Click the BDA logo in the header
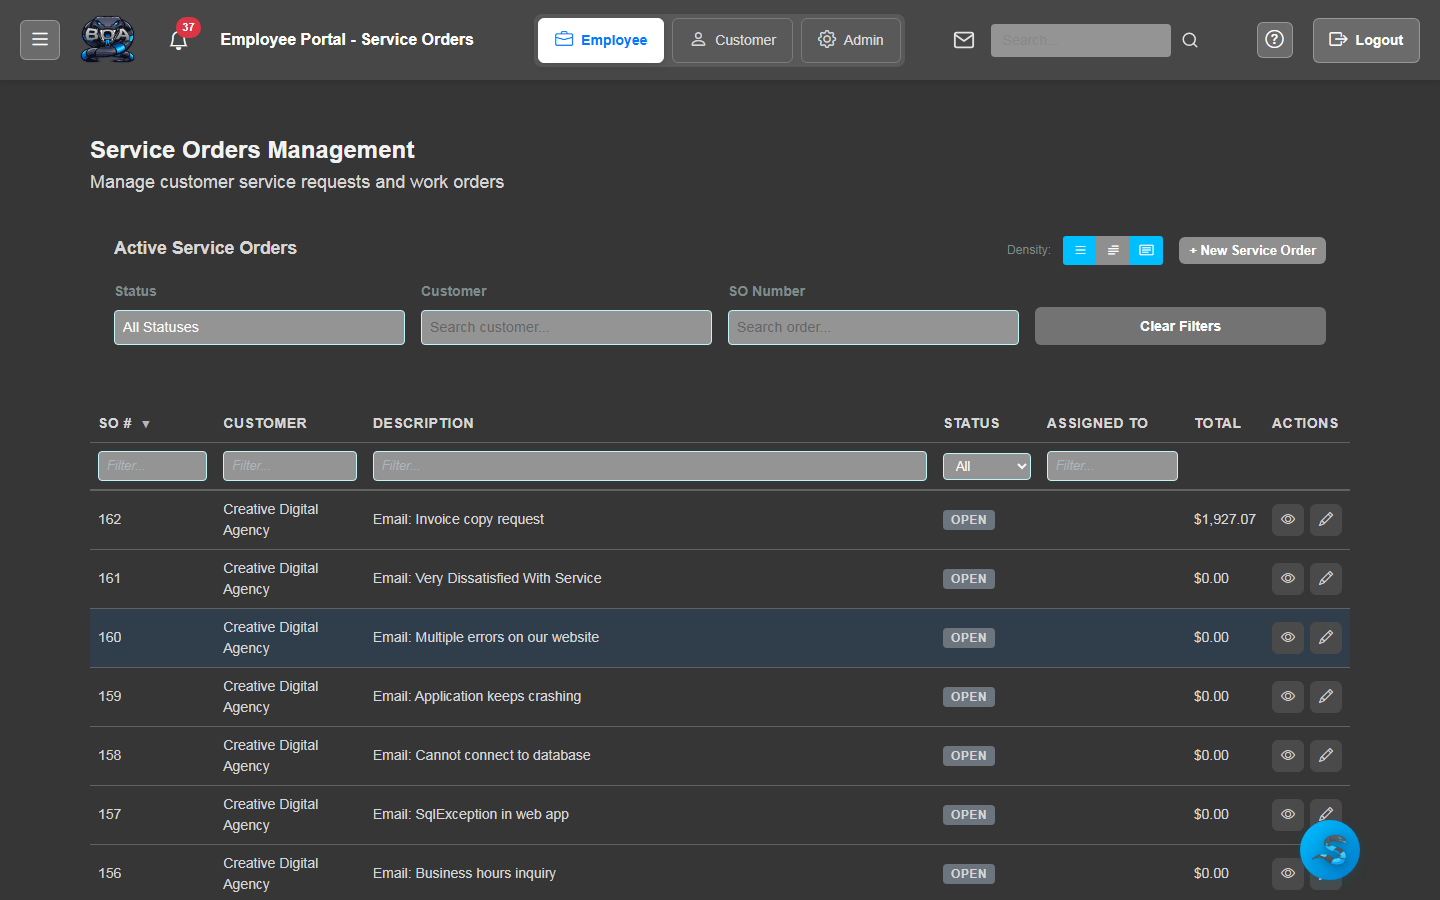 [108, 40]
